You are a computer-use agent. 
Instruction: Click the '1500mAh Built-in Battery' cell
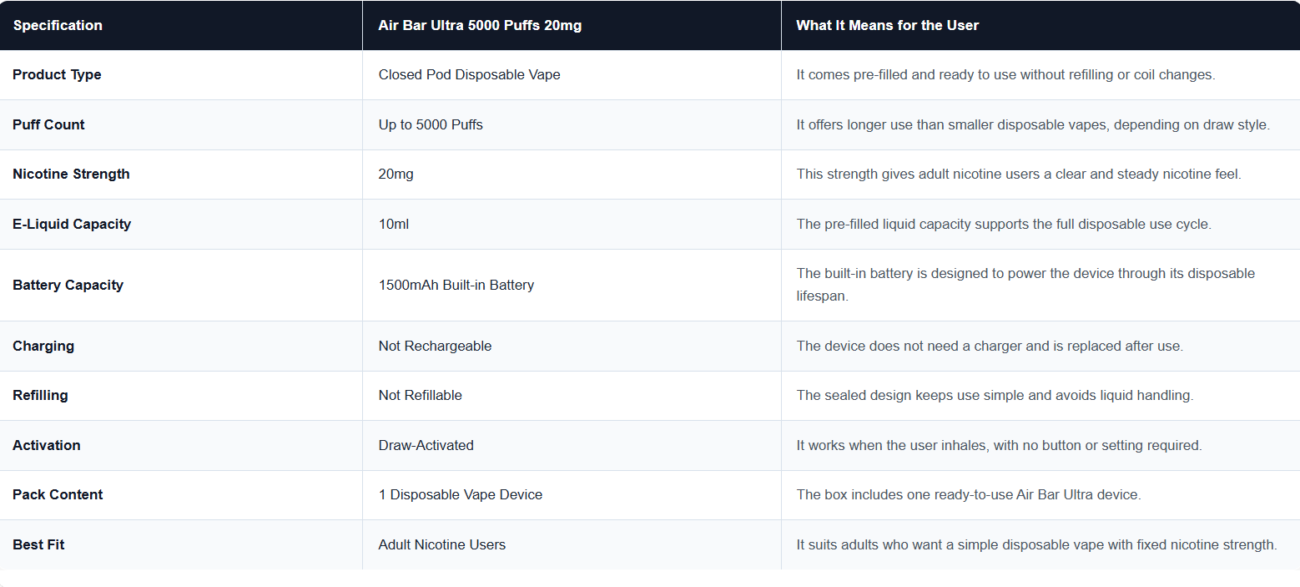pos(456,285)
